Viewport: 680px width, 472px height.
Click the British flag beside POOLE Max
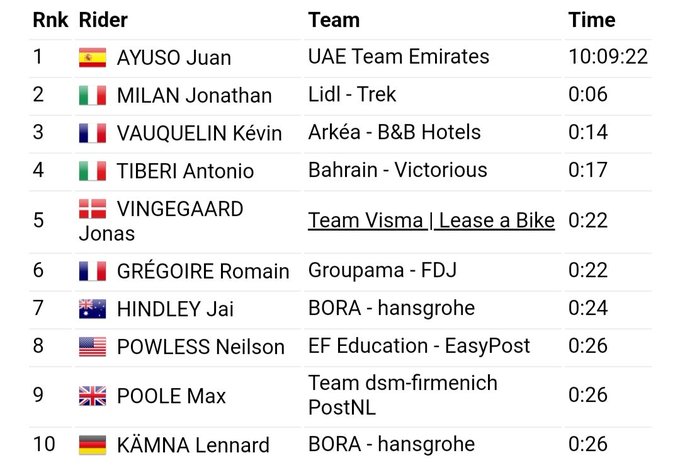tap(93, 396)
